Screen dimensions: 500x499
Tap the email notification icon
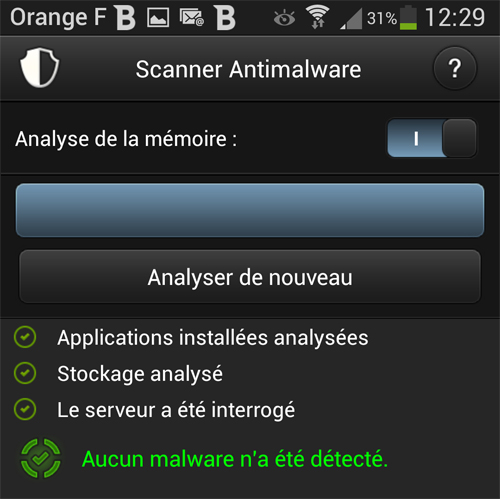click(192, 17)
